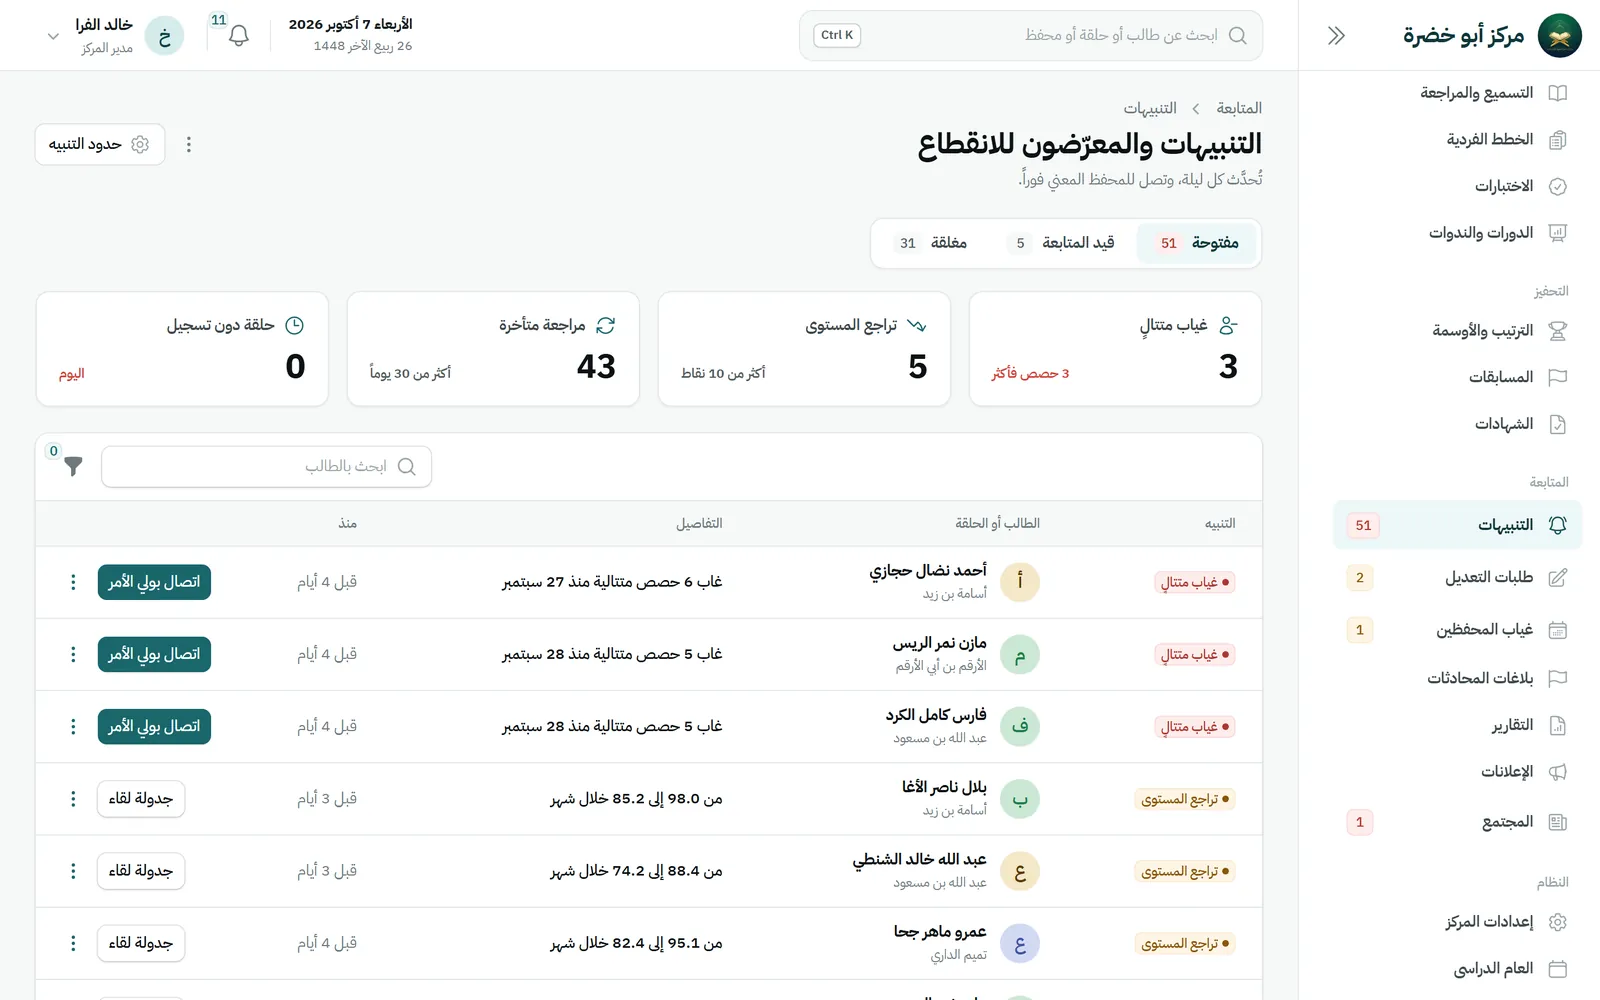This screenshot has width=1600, height=1000.
Task: Switch to قيد المتابعة tab
Action: [1062, 243]
